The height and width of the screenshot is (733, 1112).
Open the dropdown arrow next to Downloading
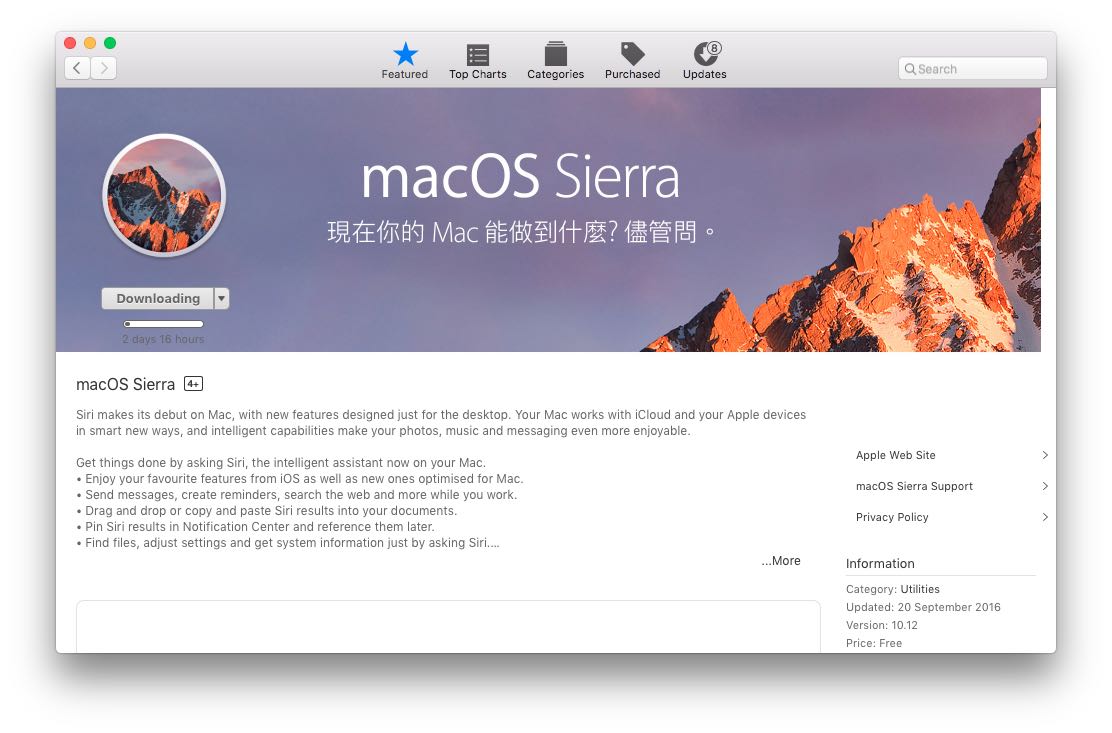click(222, 298)
